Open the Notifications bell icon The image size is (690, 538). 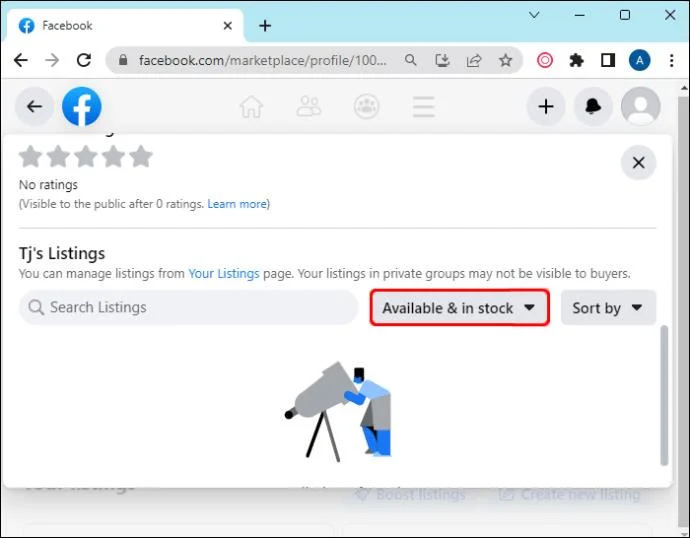[x=593, y=106]
